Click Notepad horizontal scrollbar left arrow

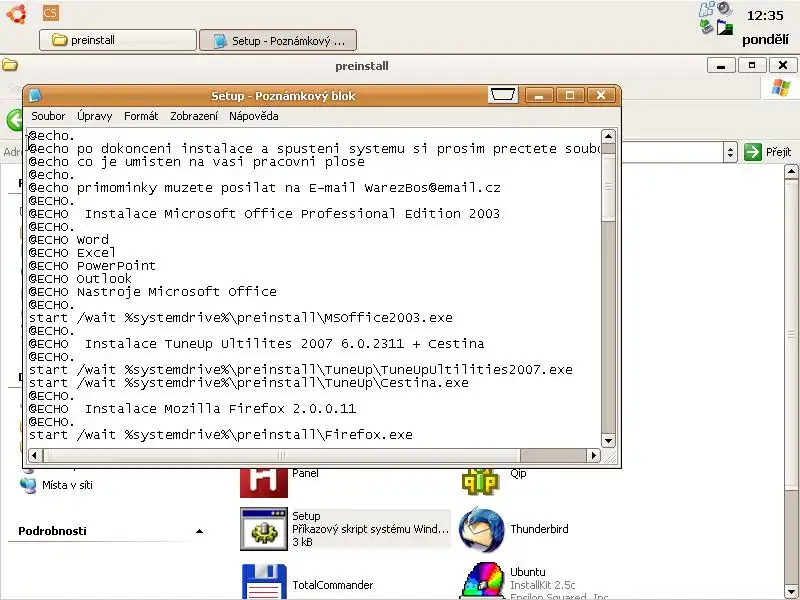pyautogui.click(x=35, y=455)
